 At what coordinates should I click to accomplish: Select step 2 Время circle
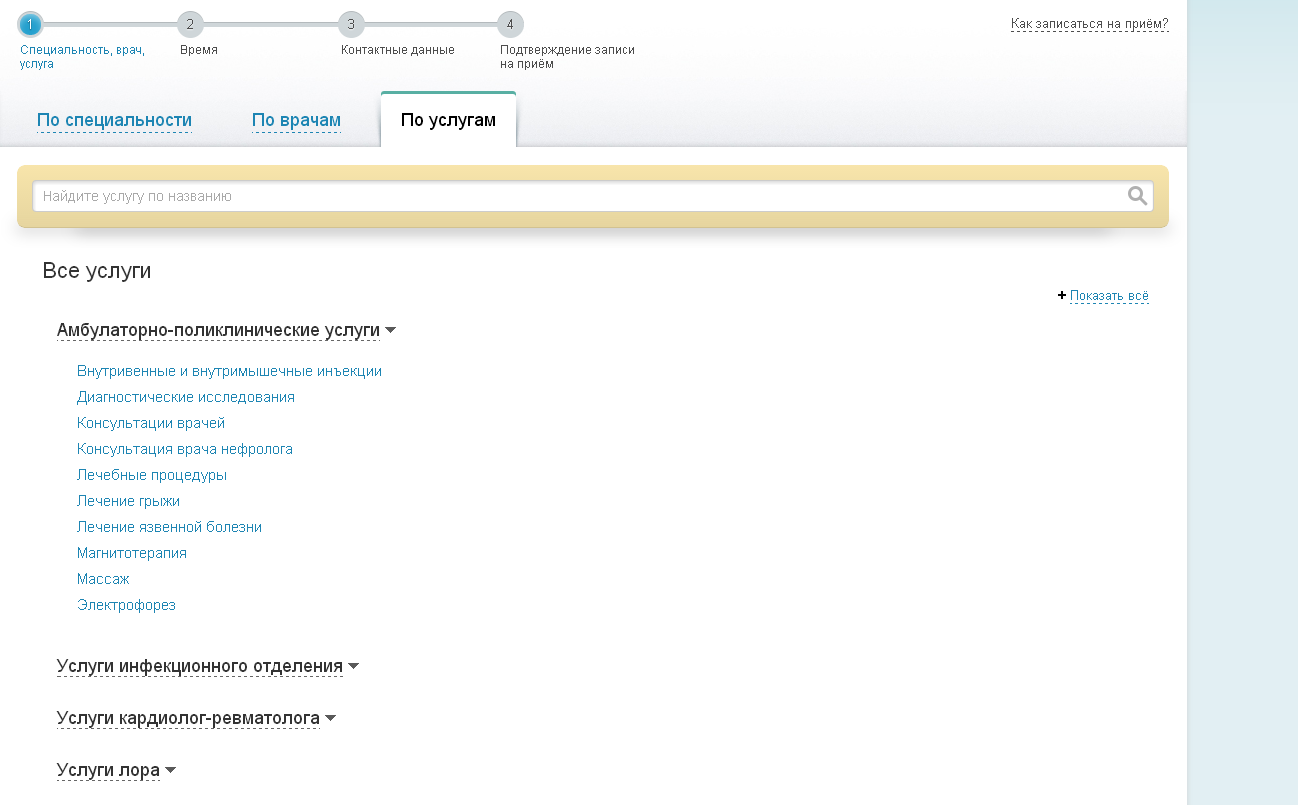[x=190, y=24]
